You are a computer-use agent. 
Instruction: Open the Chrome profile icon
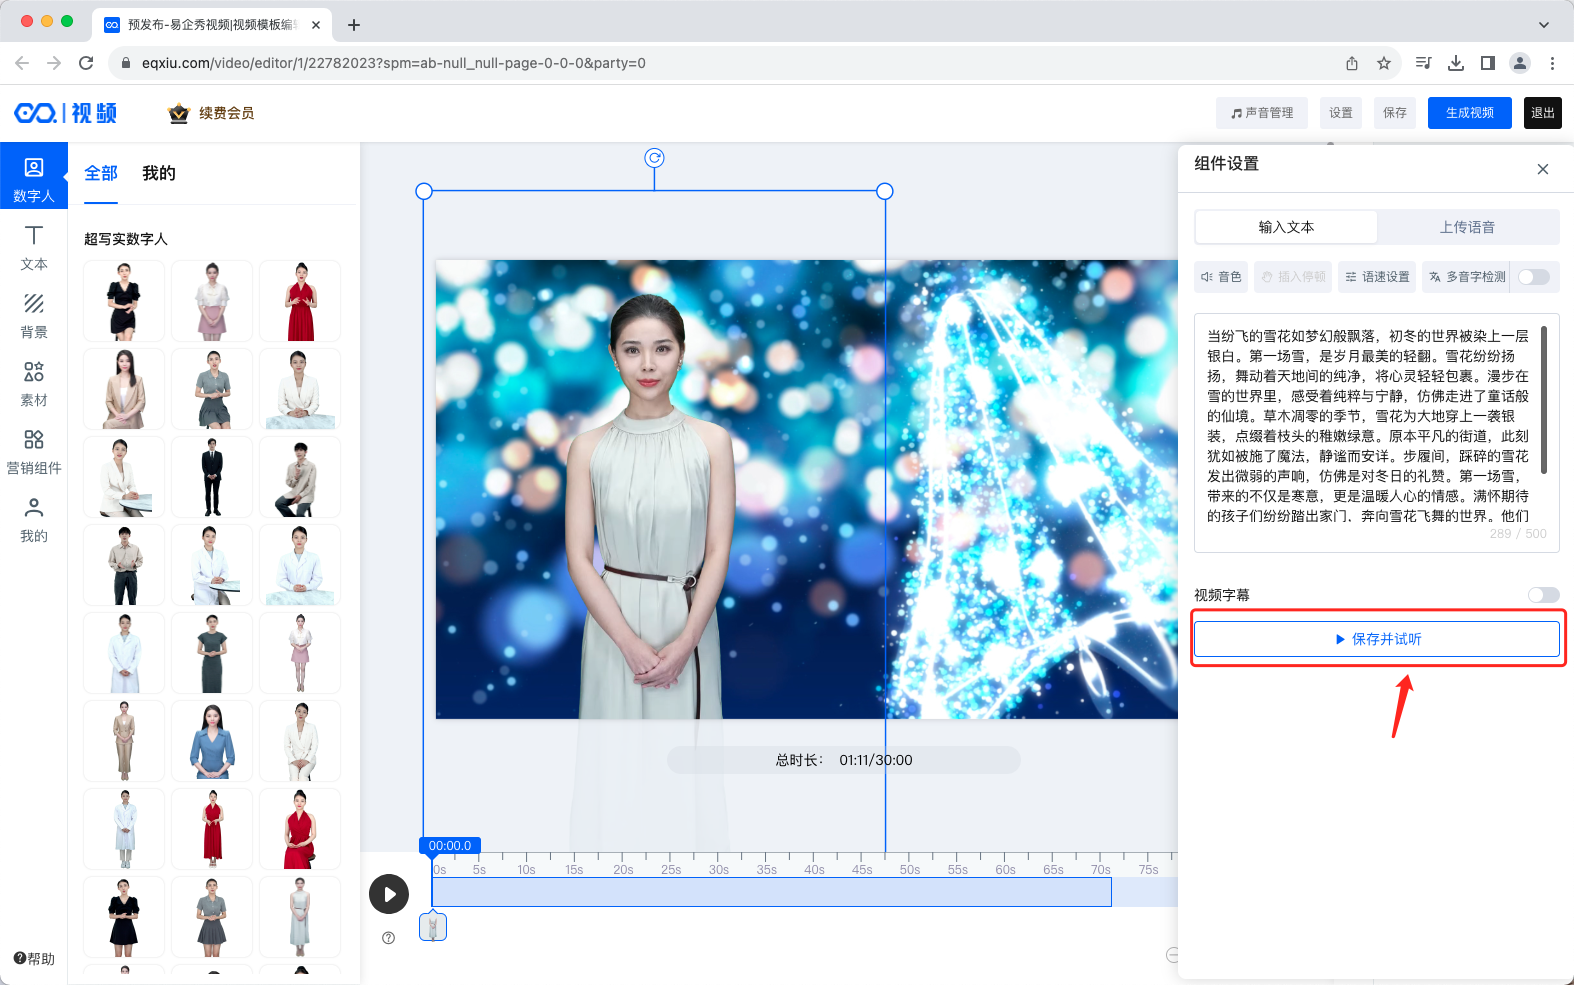(1520, 63)
